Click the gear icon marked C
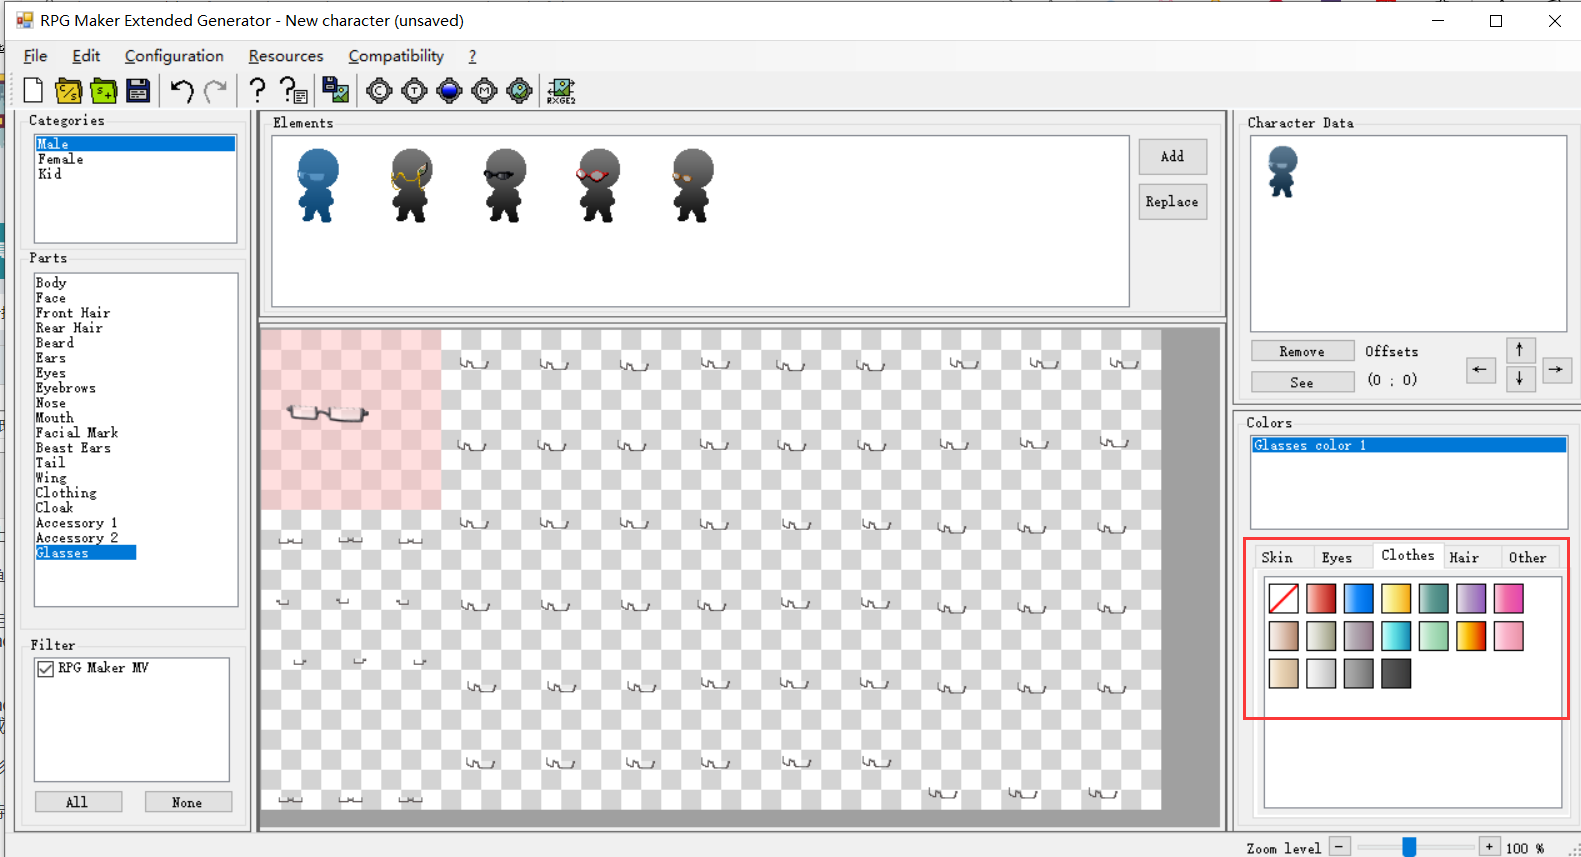This screenshot has width=1581, height=857. tap(379, 91)
